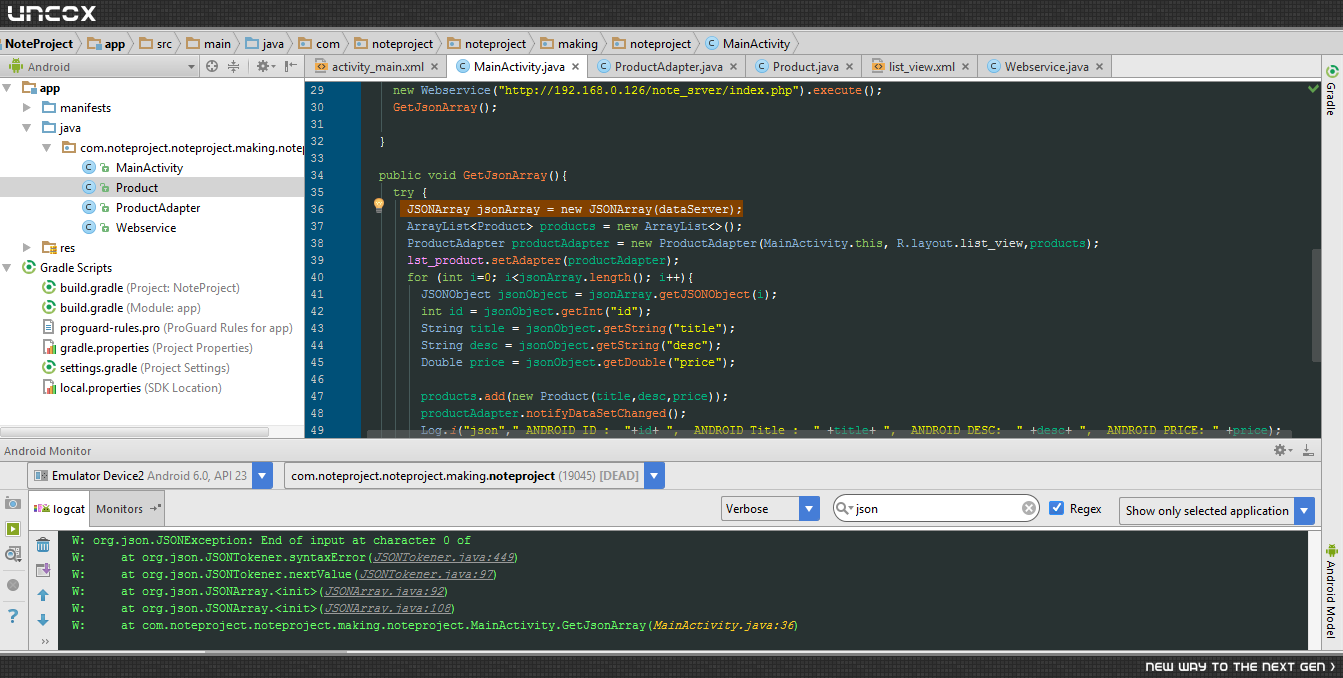Open the layout inspector capture icon
The height and width of the screenshot is (678, 1343).
pos(13,553)
